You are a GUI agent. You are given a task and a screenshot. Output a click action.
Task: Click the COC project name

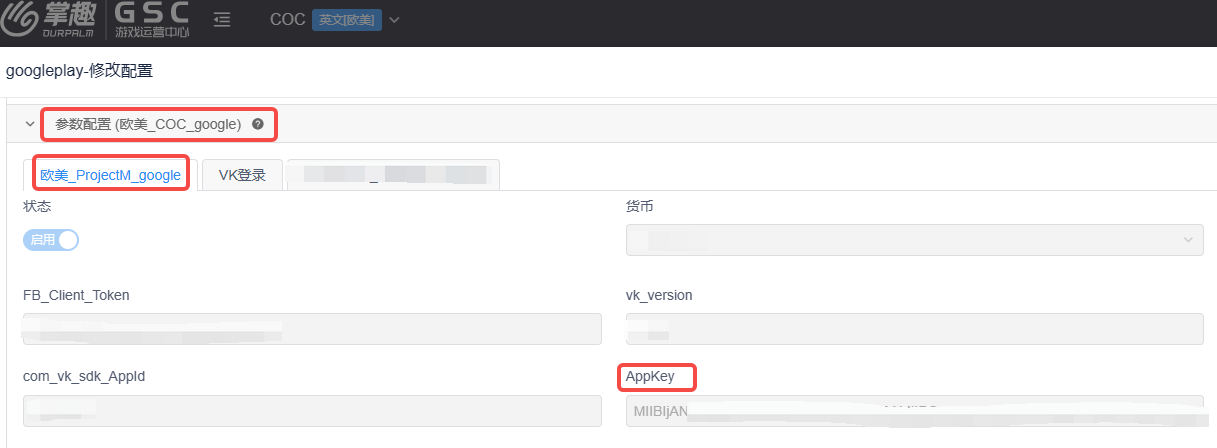(x=287, y=20)
